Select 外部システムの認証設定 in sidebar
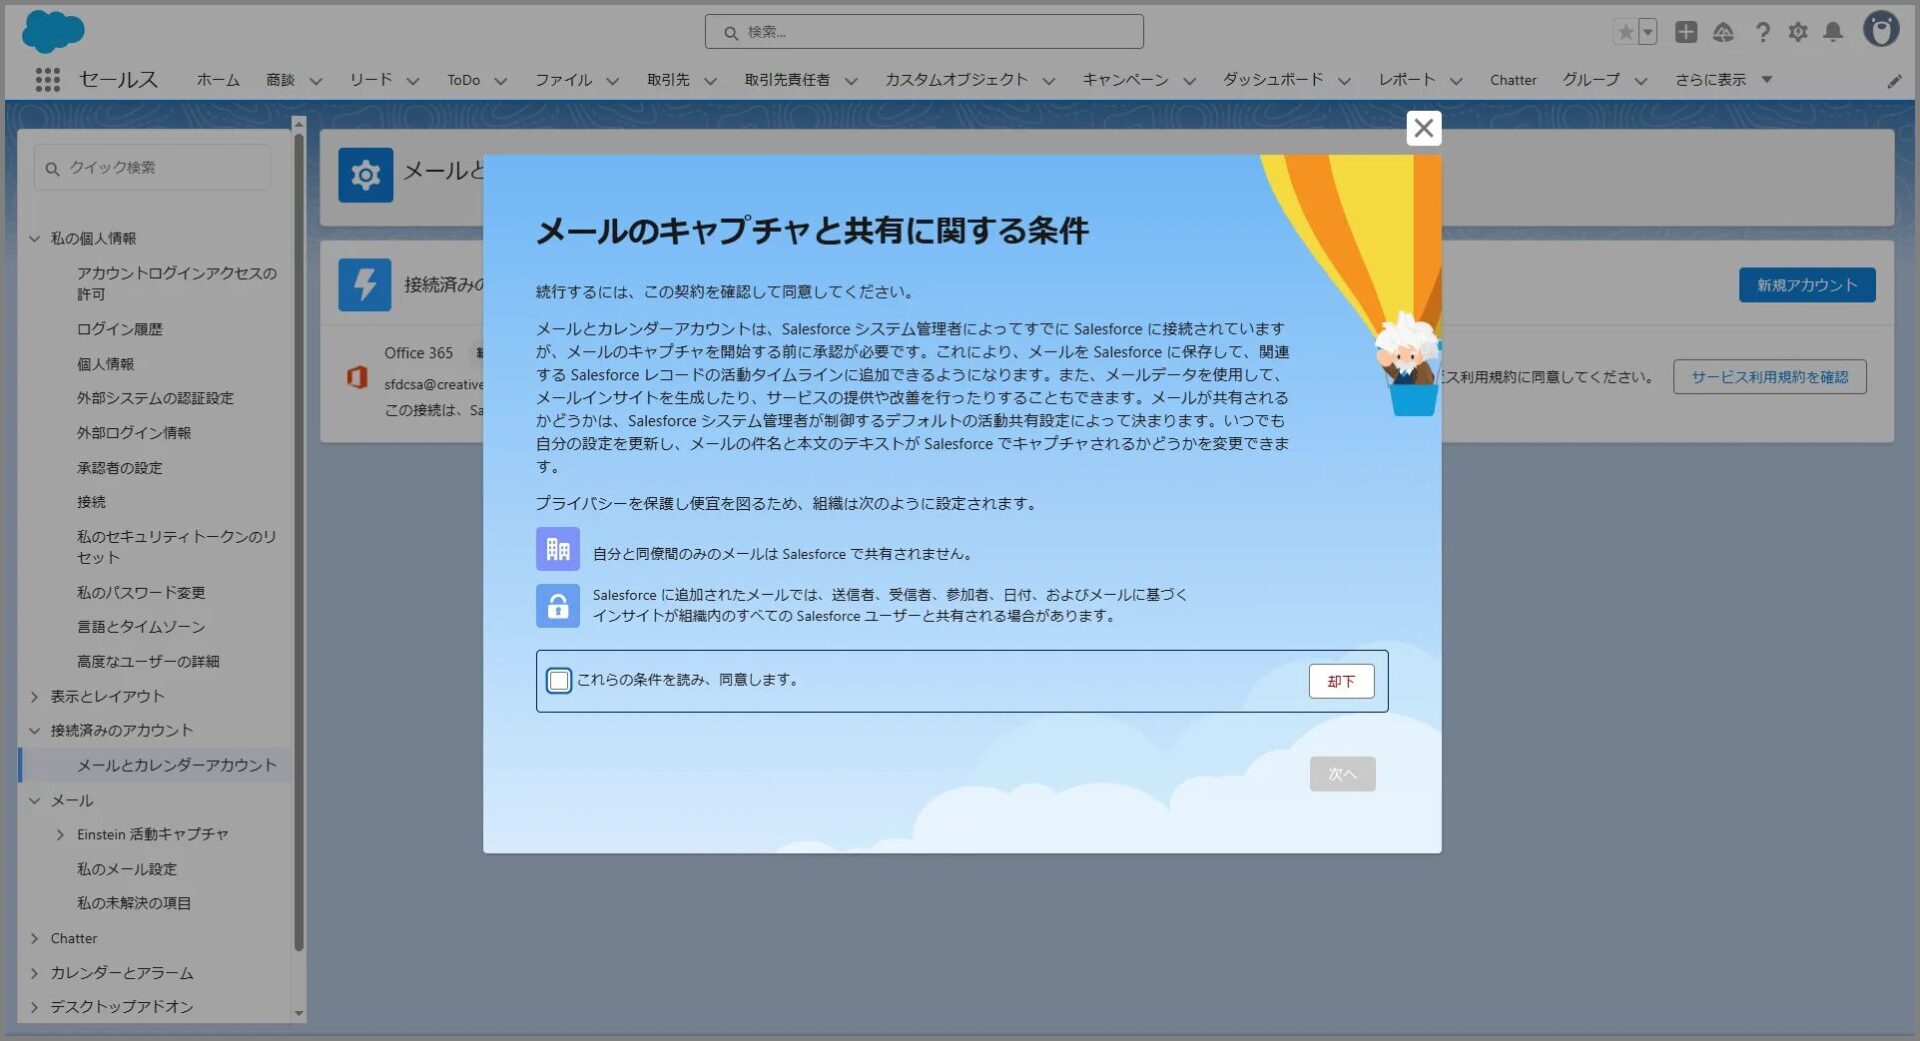Screen dimensions: 1920x1041 click(155, 398)
